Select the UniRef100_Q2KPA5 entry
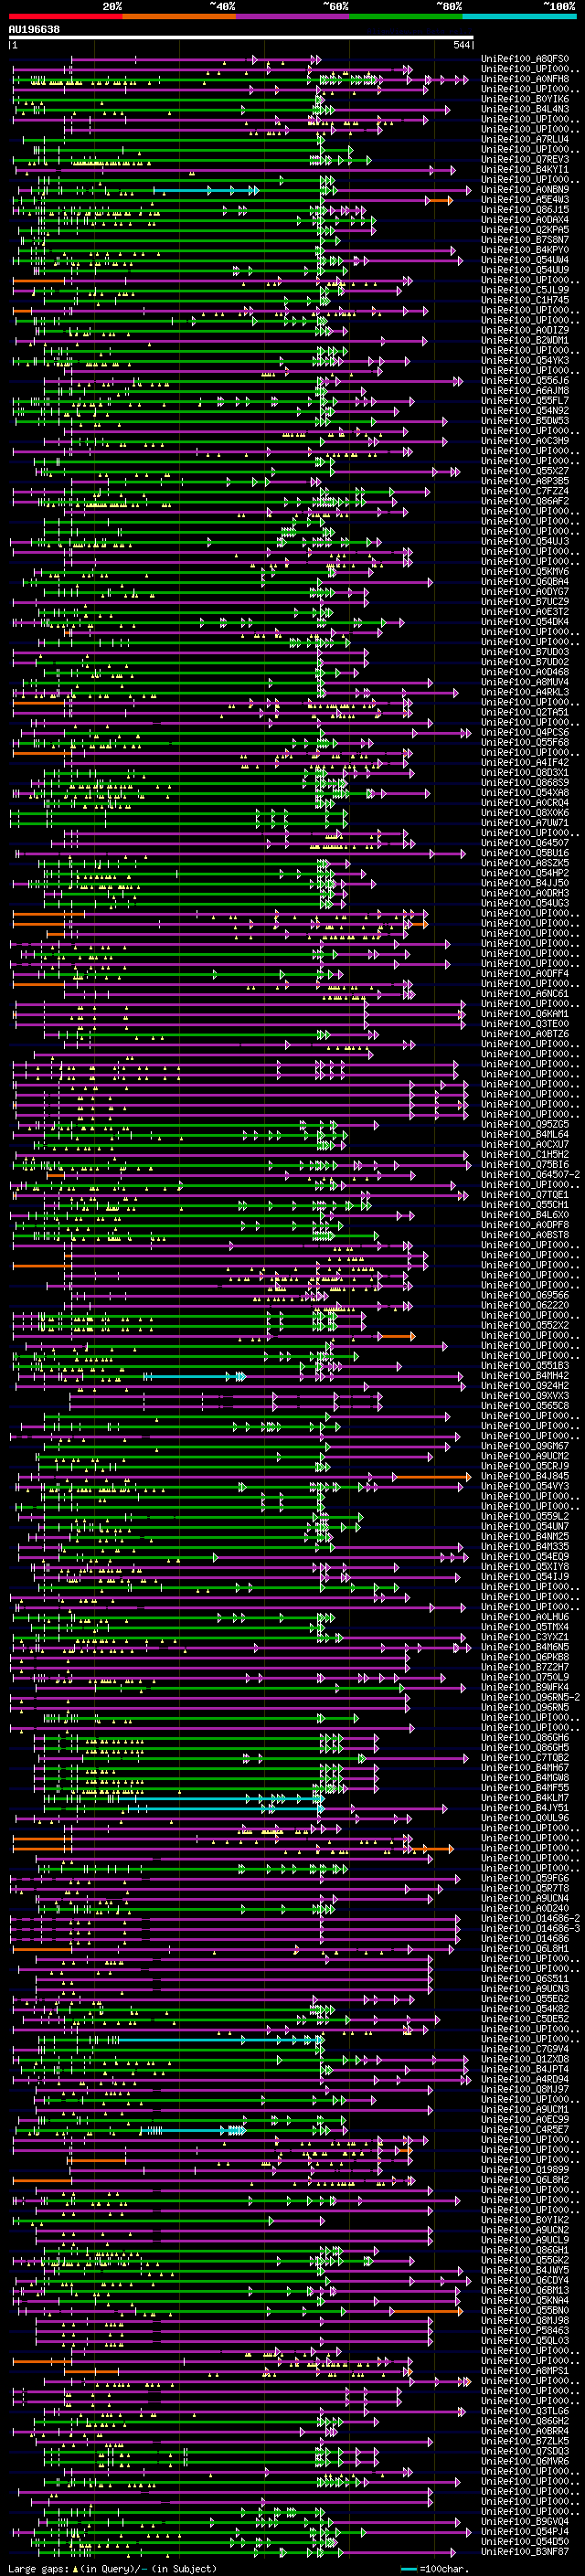Viewport: 585px width, 2576px height. coord(525,230)
